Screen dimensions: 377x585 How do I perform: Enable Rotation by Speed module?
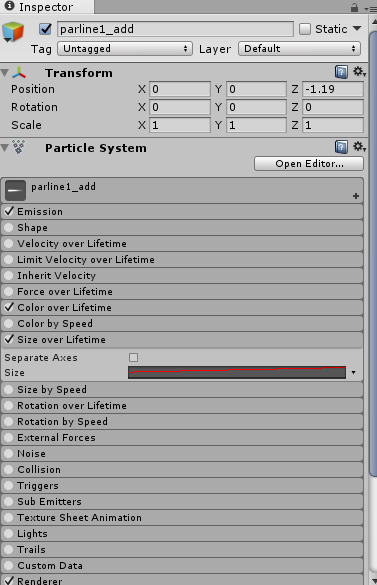coord(9,422)
